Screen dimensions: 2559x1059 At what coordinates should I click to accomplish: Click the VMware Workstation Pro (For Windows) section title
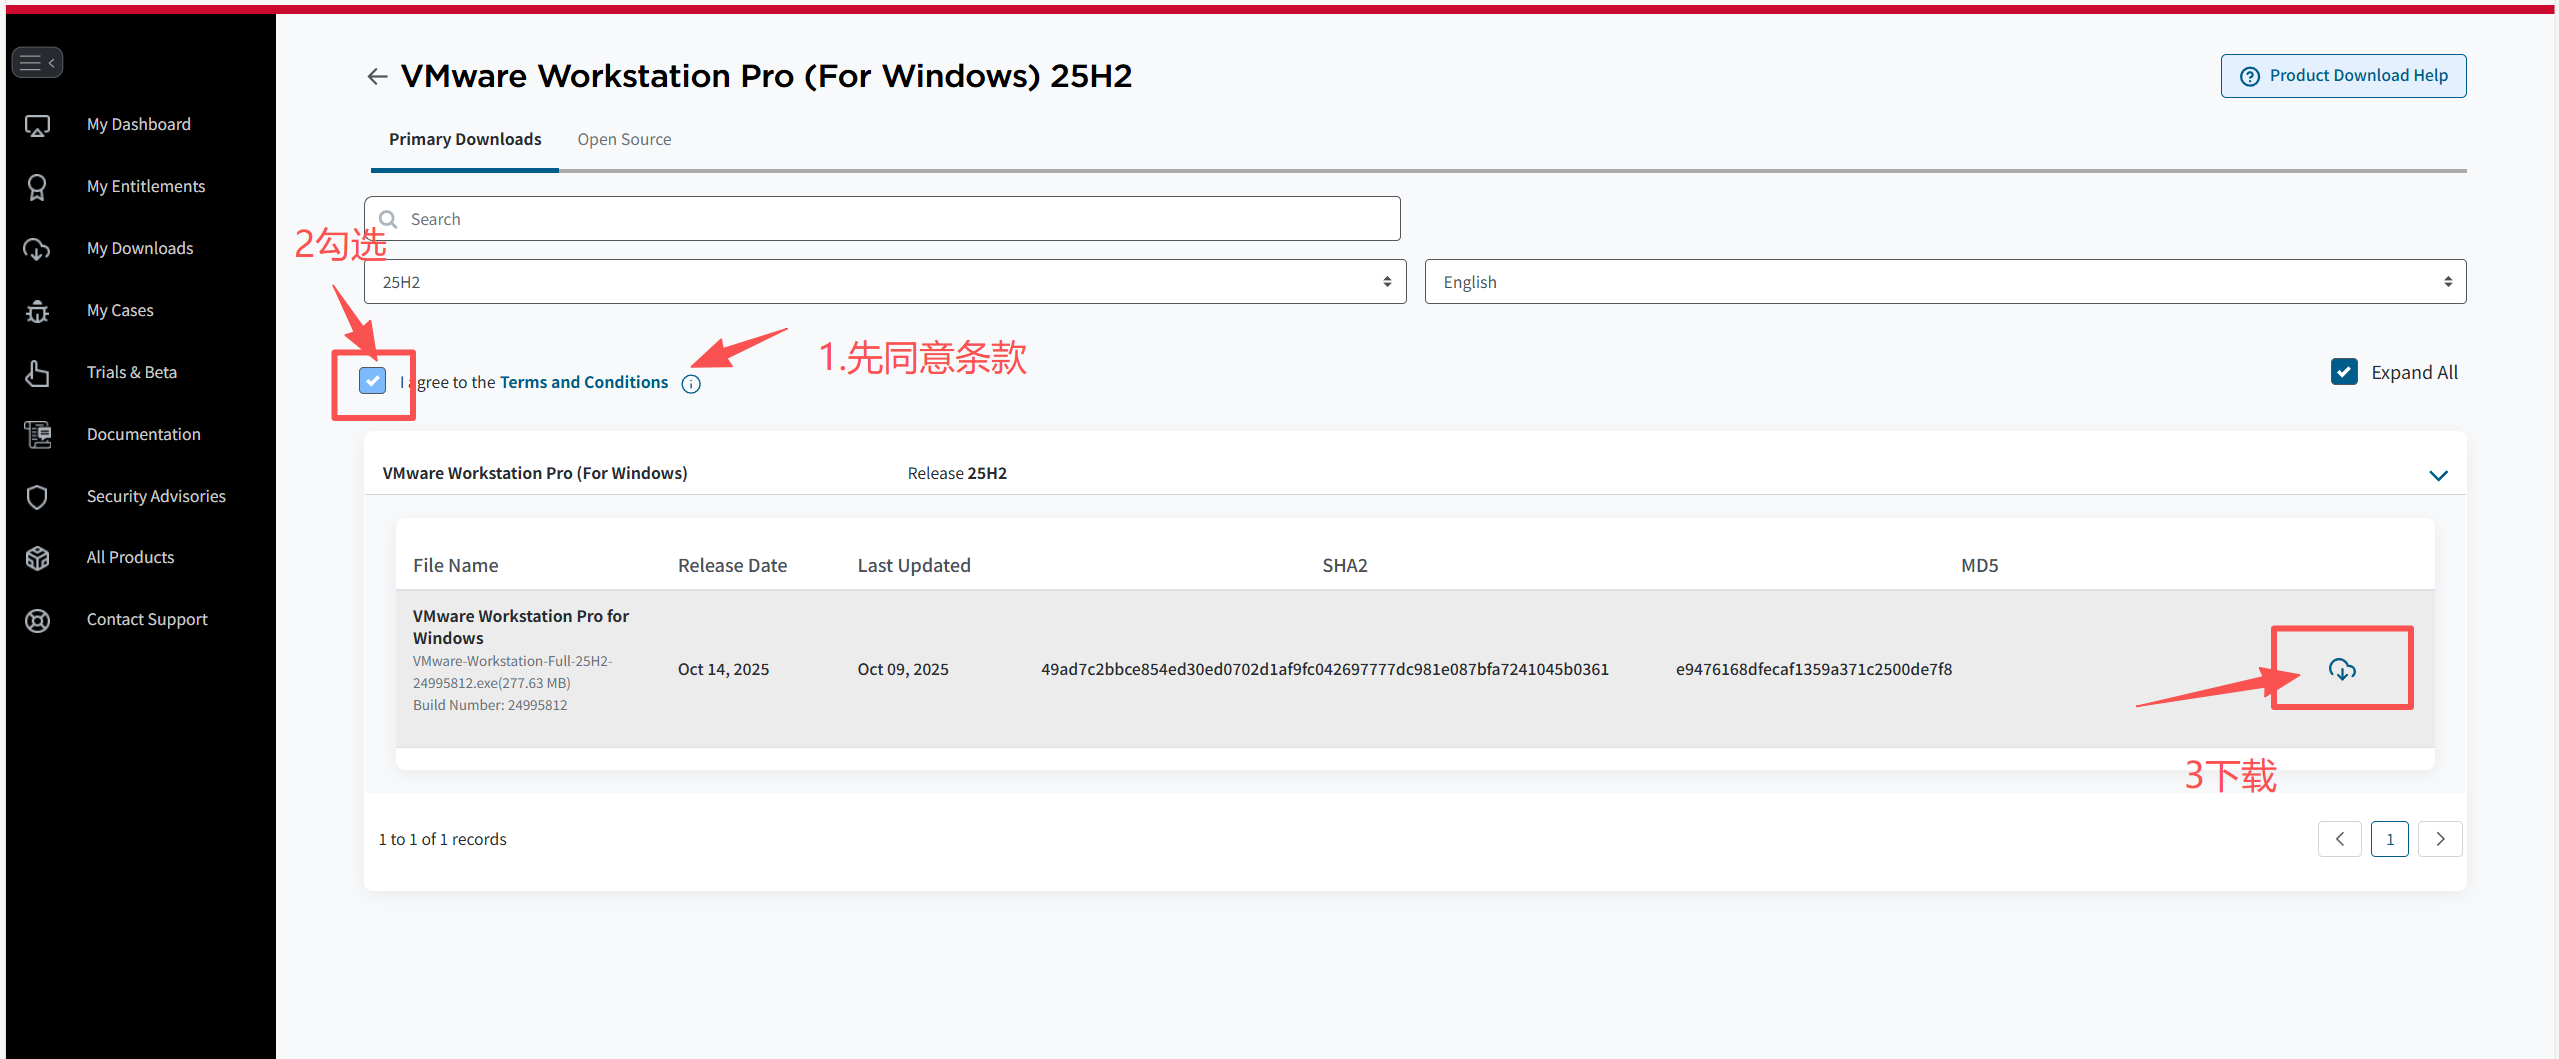click(x=535, y=473)
